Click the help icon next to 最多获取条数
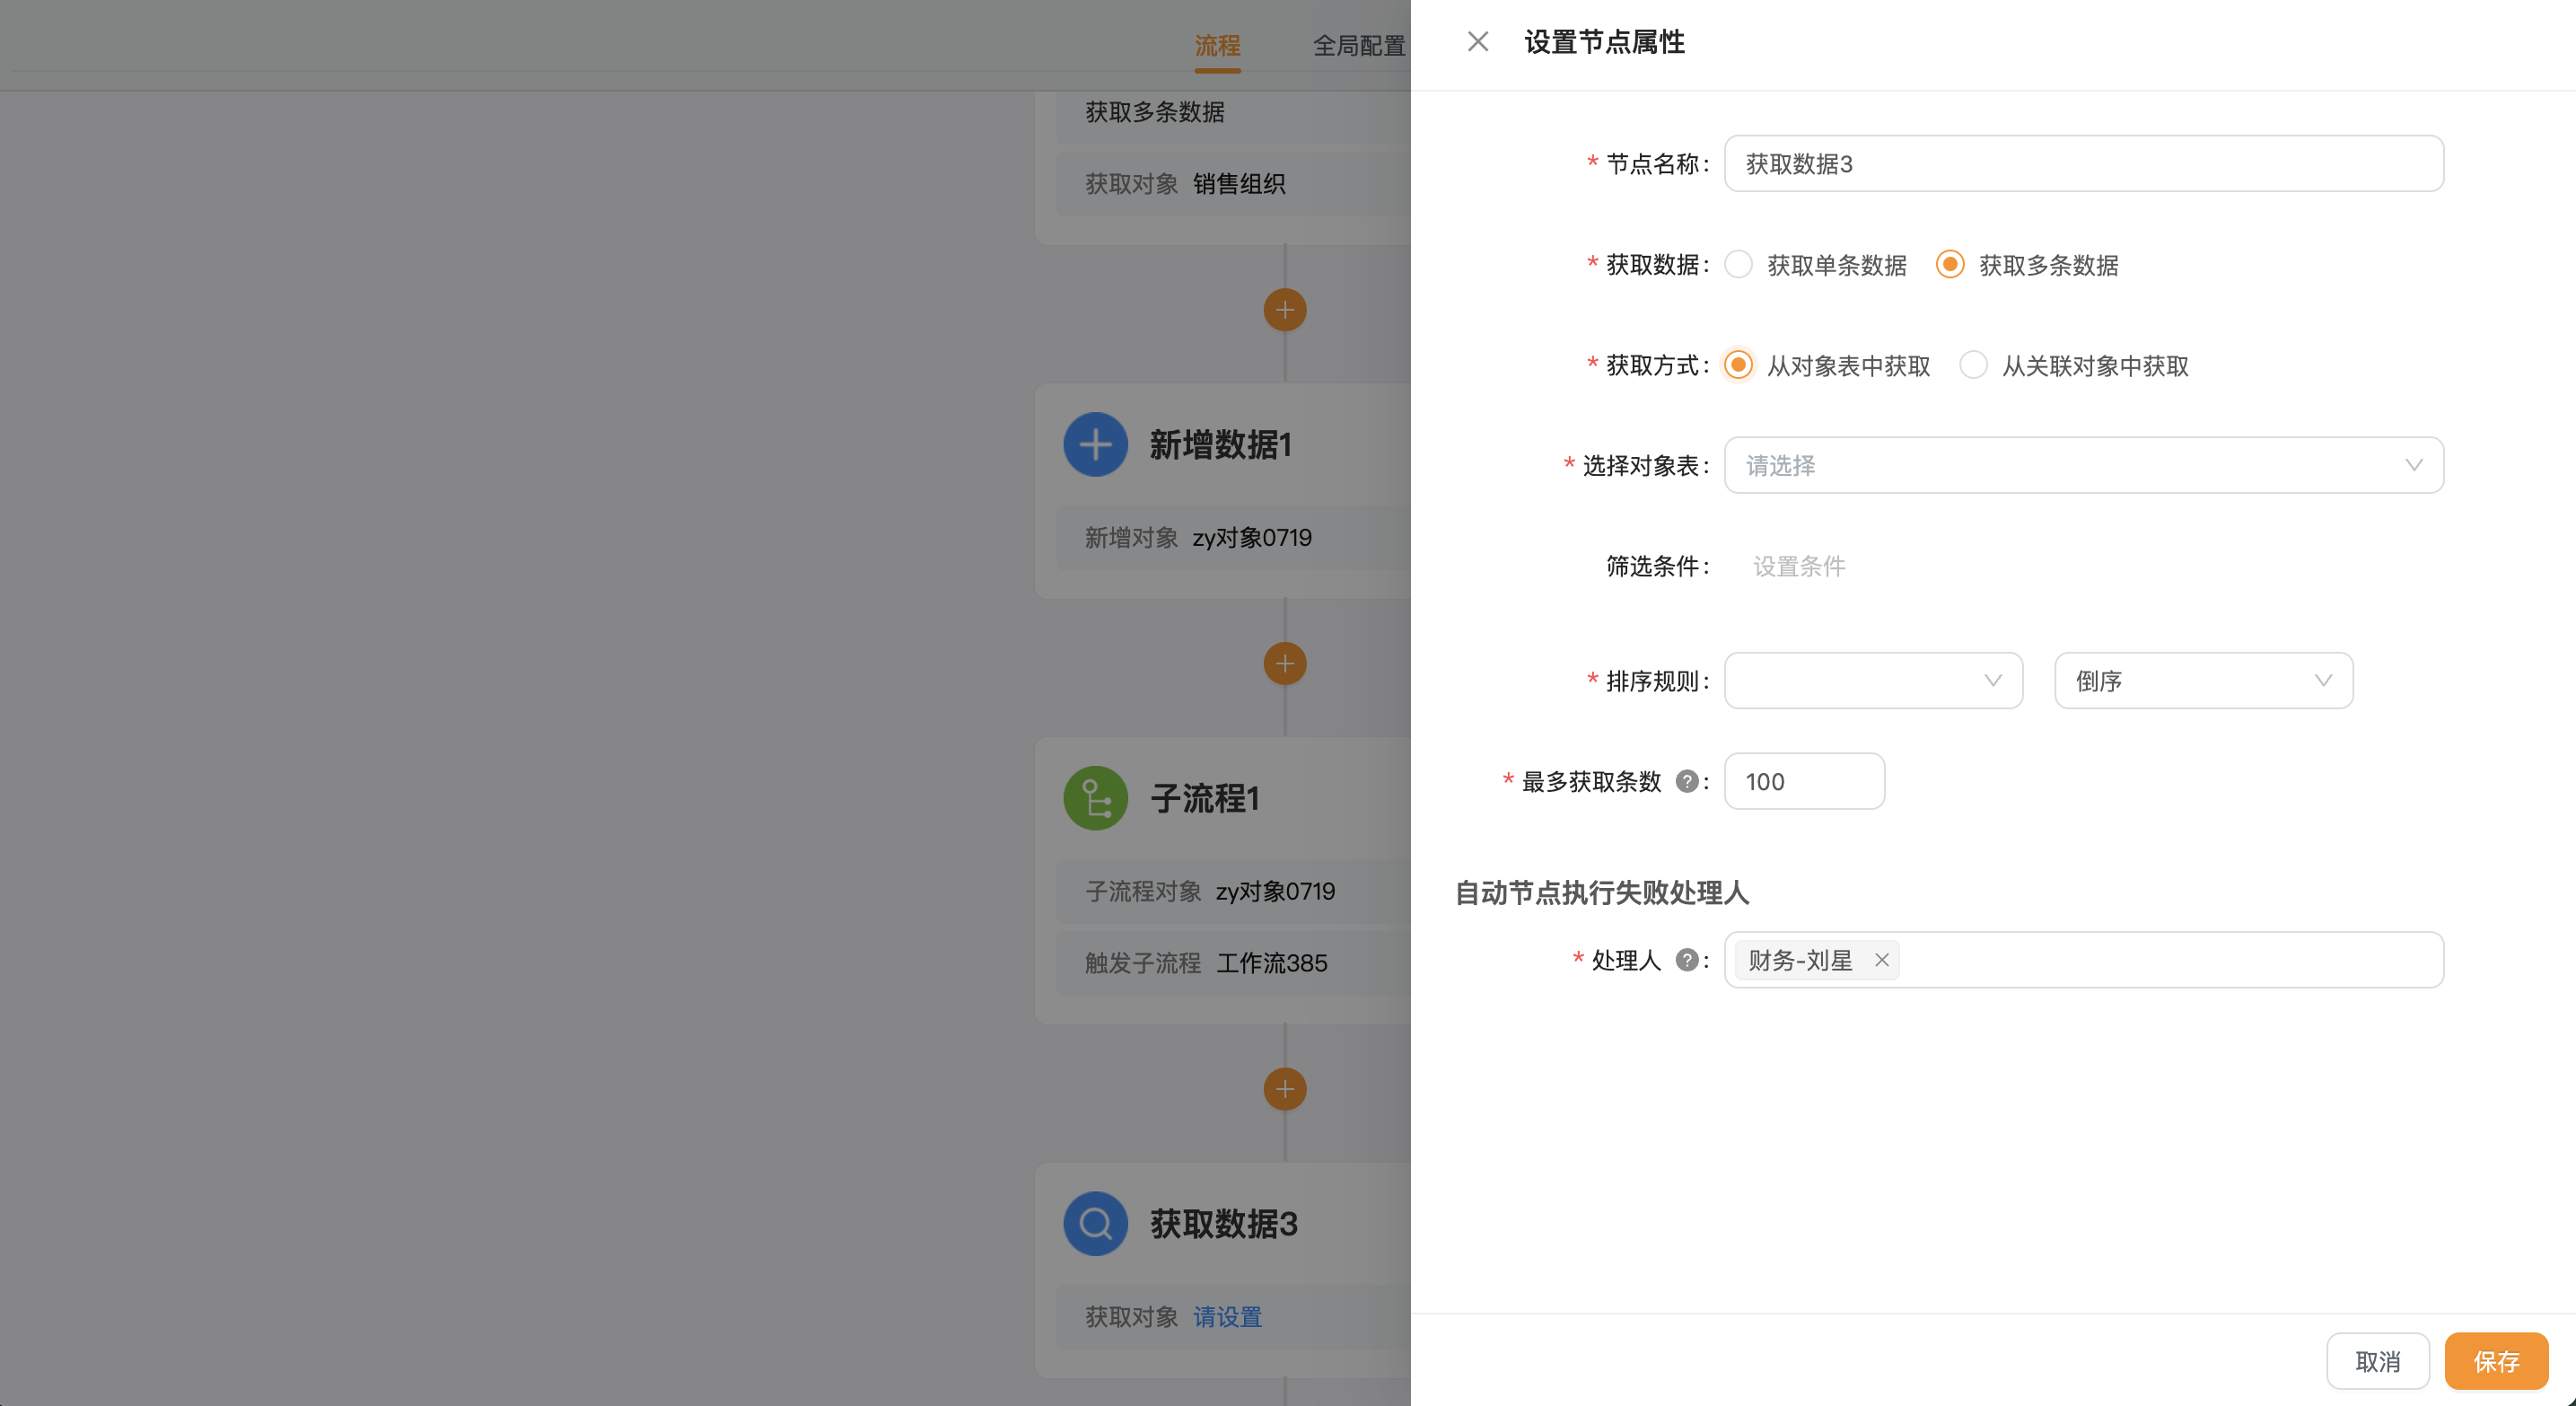Viewport: 2576px width, 1406px height. [x=1686, y=781]
